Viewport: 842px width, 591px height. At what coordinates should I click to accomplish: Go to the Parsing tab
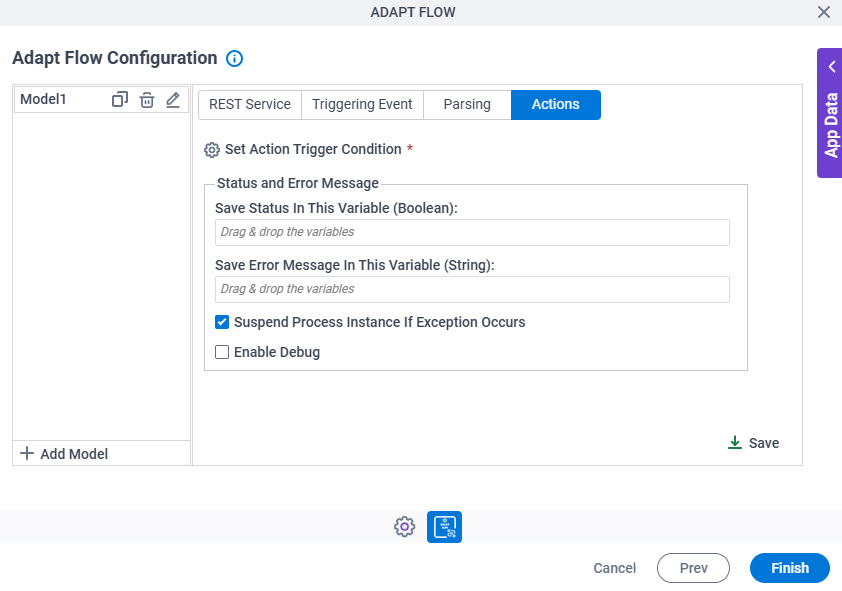click(467, 104)
